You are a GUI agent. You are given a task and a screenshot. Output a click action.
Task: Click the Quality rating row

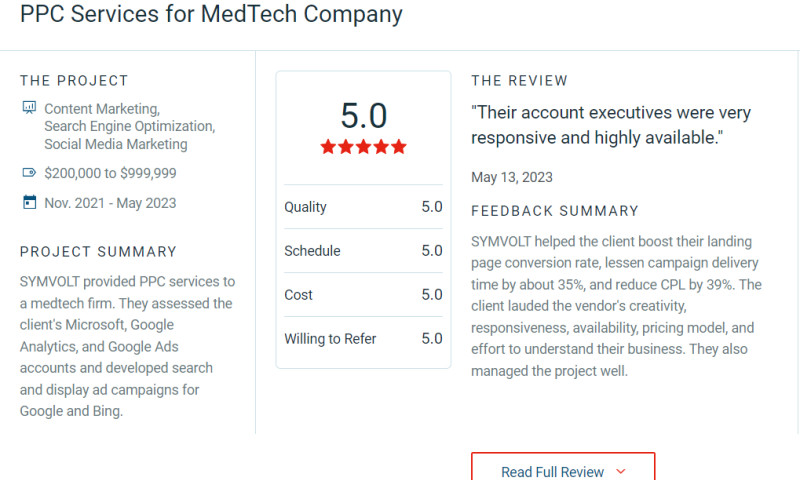(x=363, y=207)
